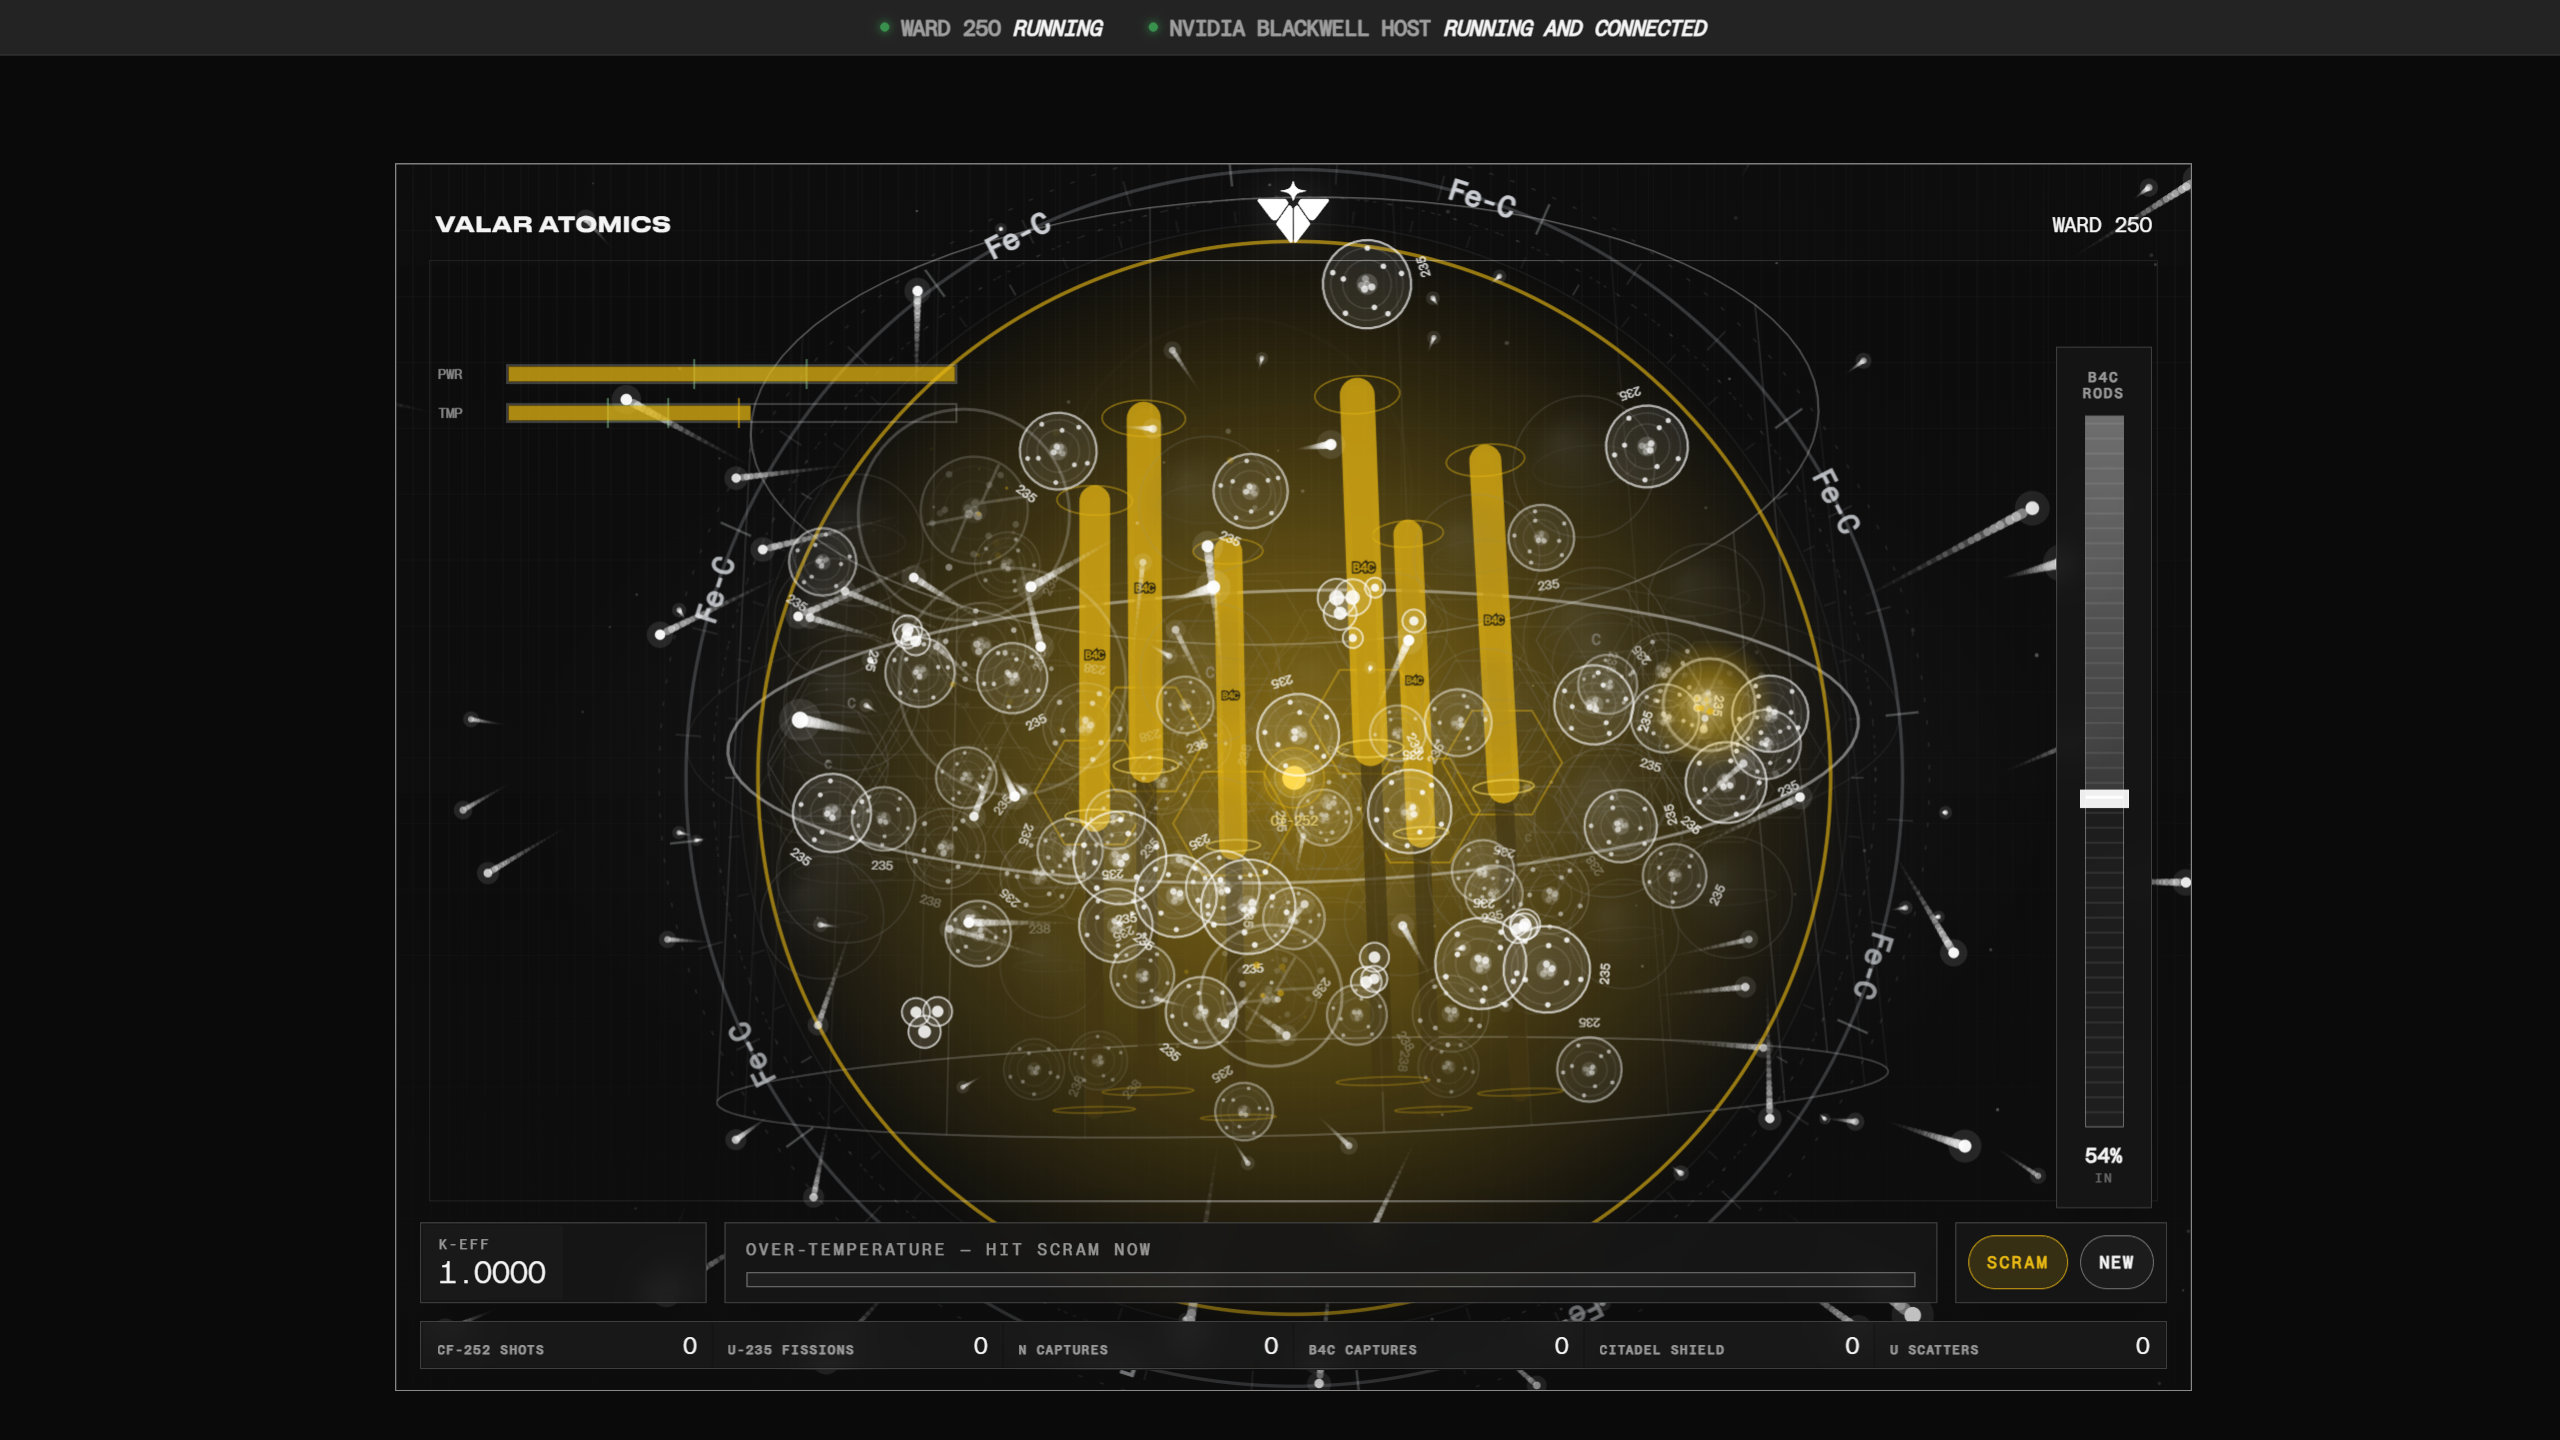Viewport: 2560px width, 1440px height.
Task: Click the OVER-TEMPERATURE warning message
Action: click(947, 1249)
